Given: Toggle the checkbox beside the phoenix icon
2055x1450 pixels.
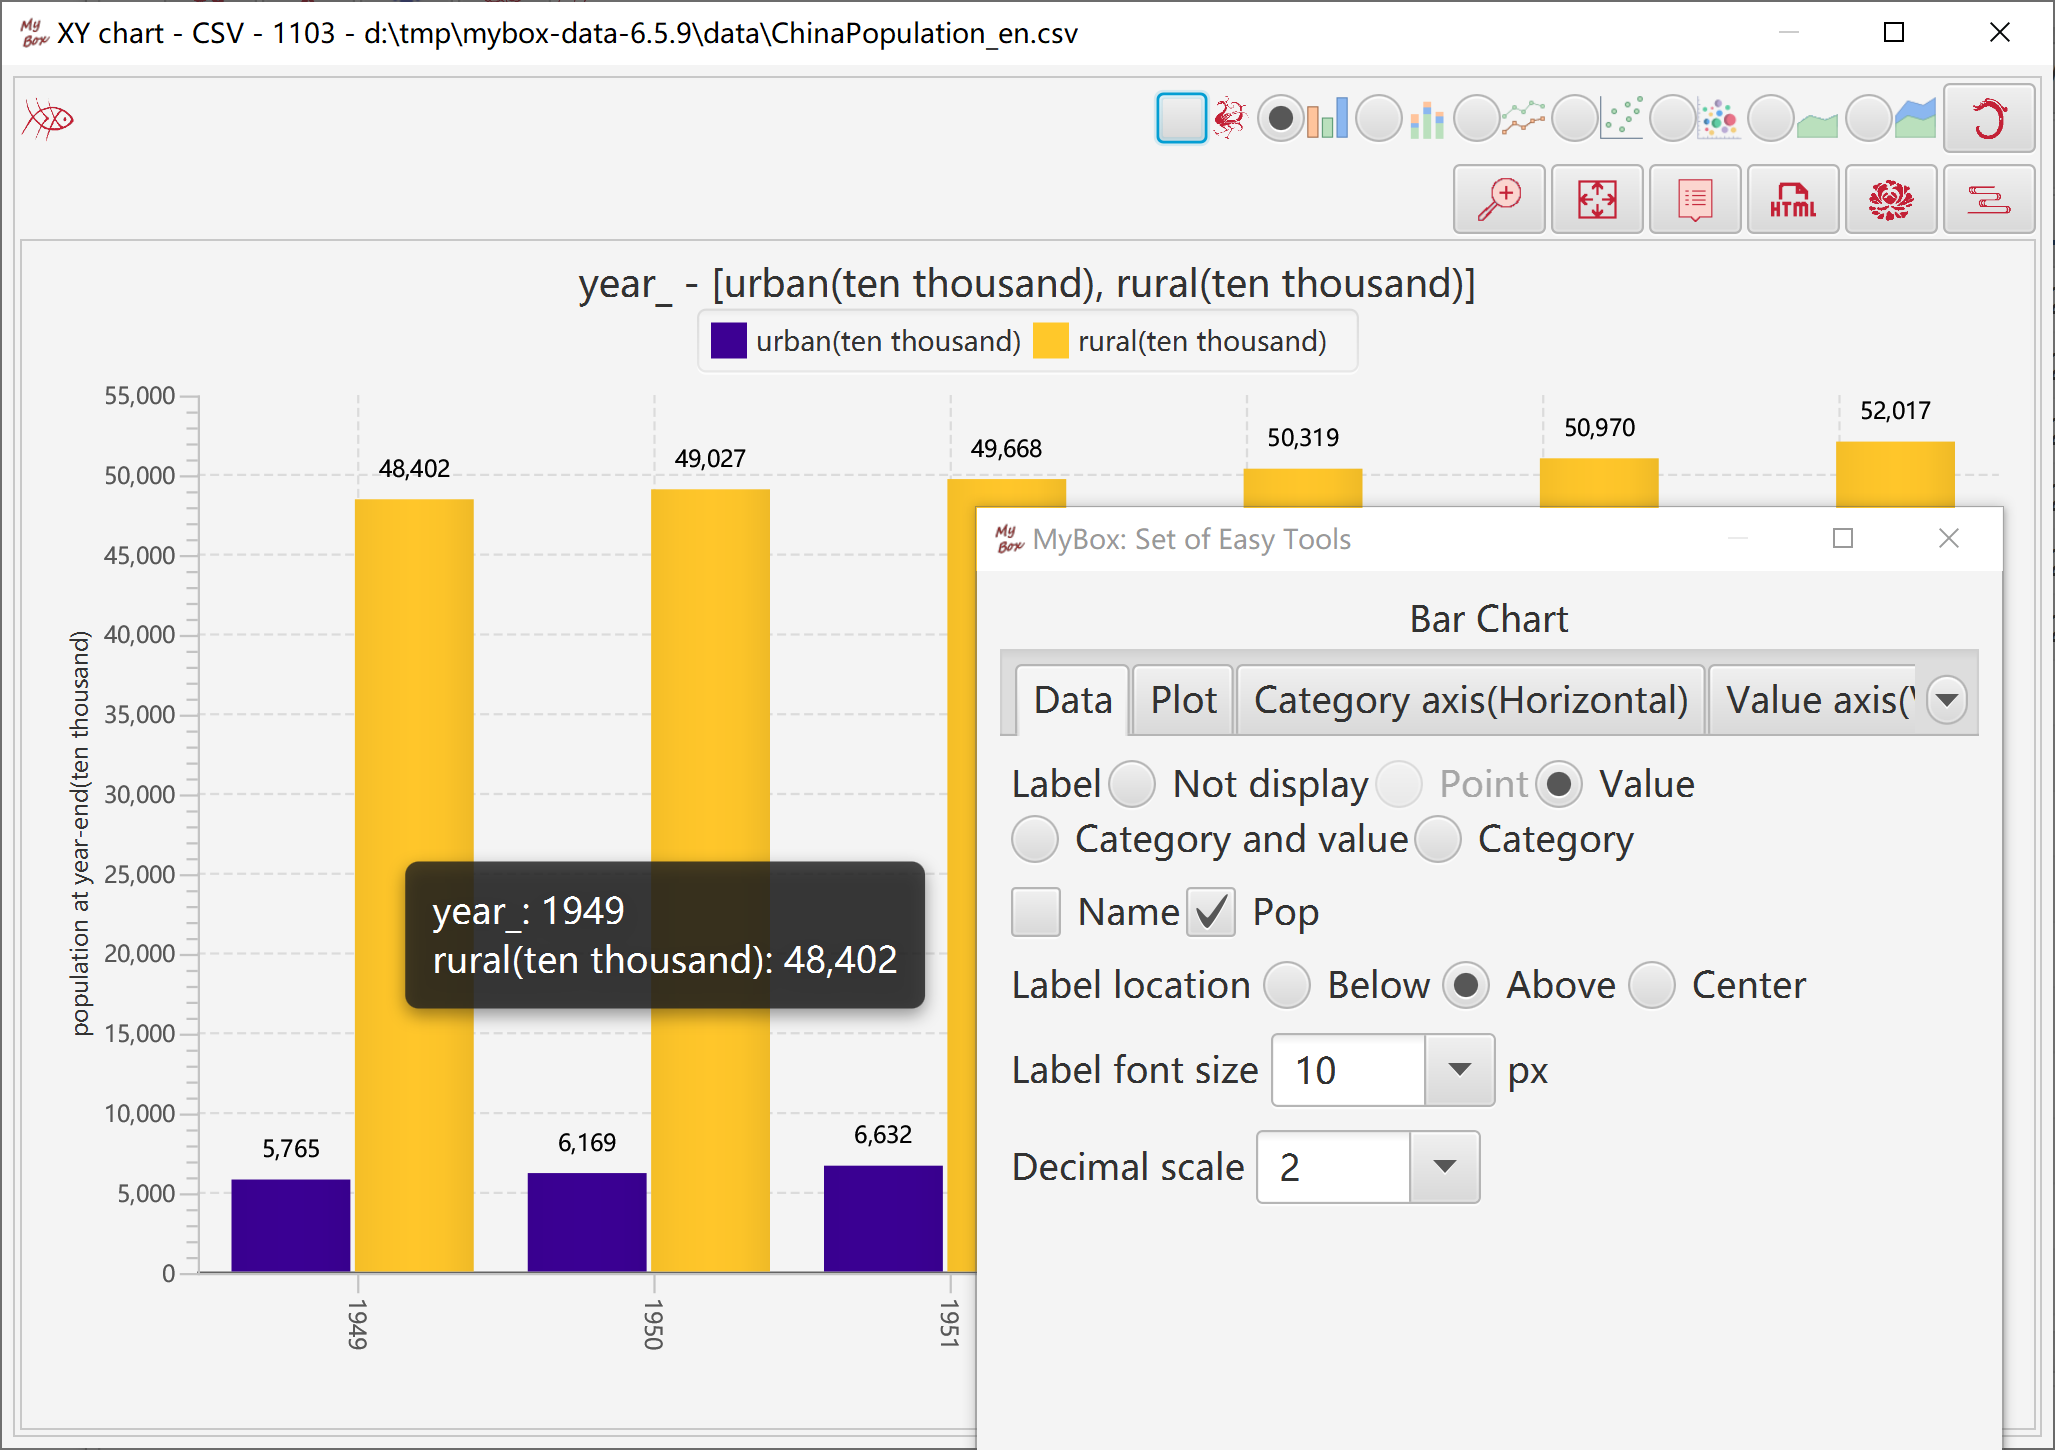Looking at the screenshot, I should click(1181, 118).
